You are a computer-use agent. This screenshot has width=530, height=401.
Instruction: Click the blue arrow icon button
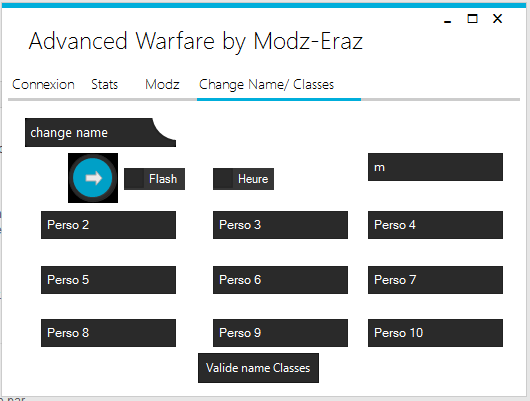pyautogui.click(x=93, y=178)
